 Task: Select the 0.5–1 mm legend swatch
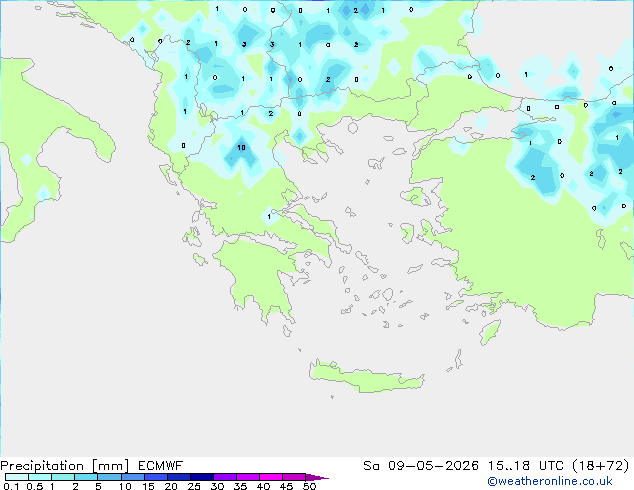tap(40, 477)
